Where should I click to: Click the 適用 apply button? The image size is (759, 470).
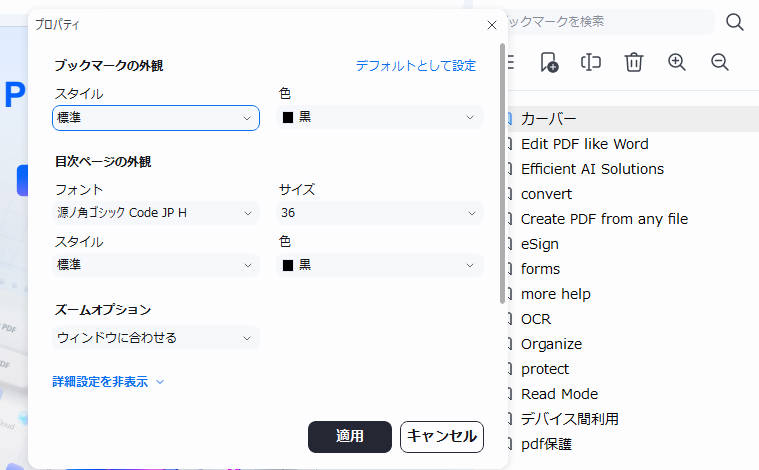(x=349, y=436)
